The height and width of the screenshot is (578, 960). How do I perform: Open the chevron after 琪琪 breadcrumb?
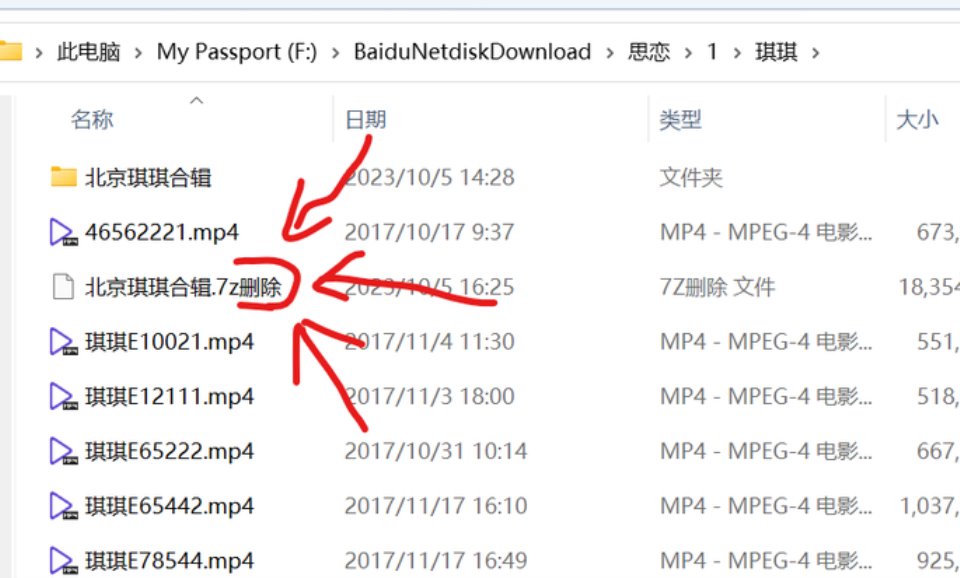coord(816,53)
